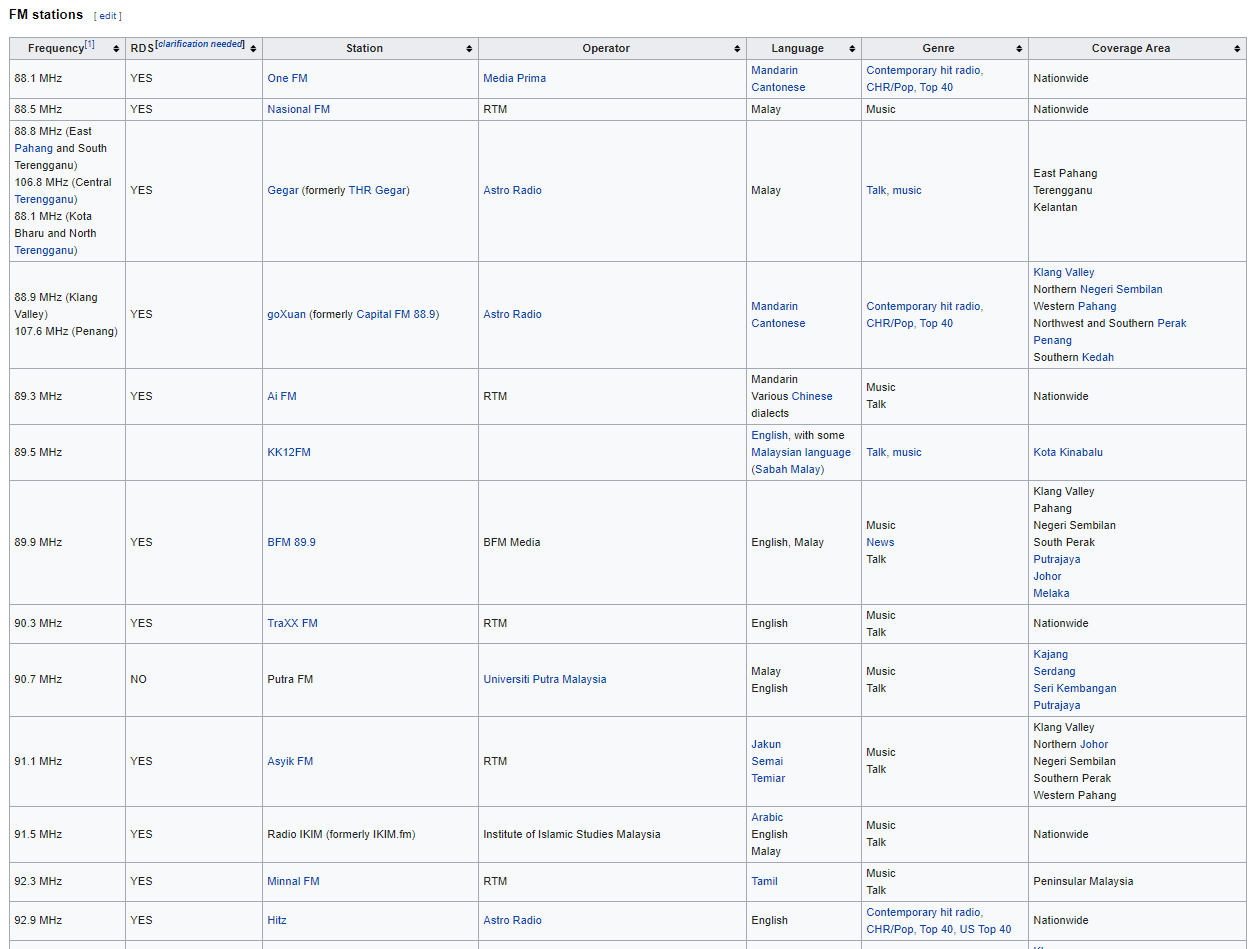The height and width of the screenshot is (949, 1254).
Task: Sort by Station using header arrows
Action: pyautogui.click(x=469, y=49)
